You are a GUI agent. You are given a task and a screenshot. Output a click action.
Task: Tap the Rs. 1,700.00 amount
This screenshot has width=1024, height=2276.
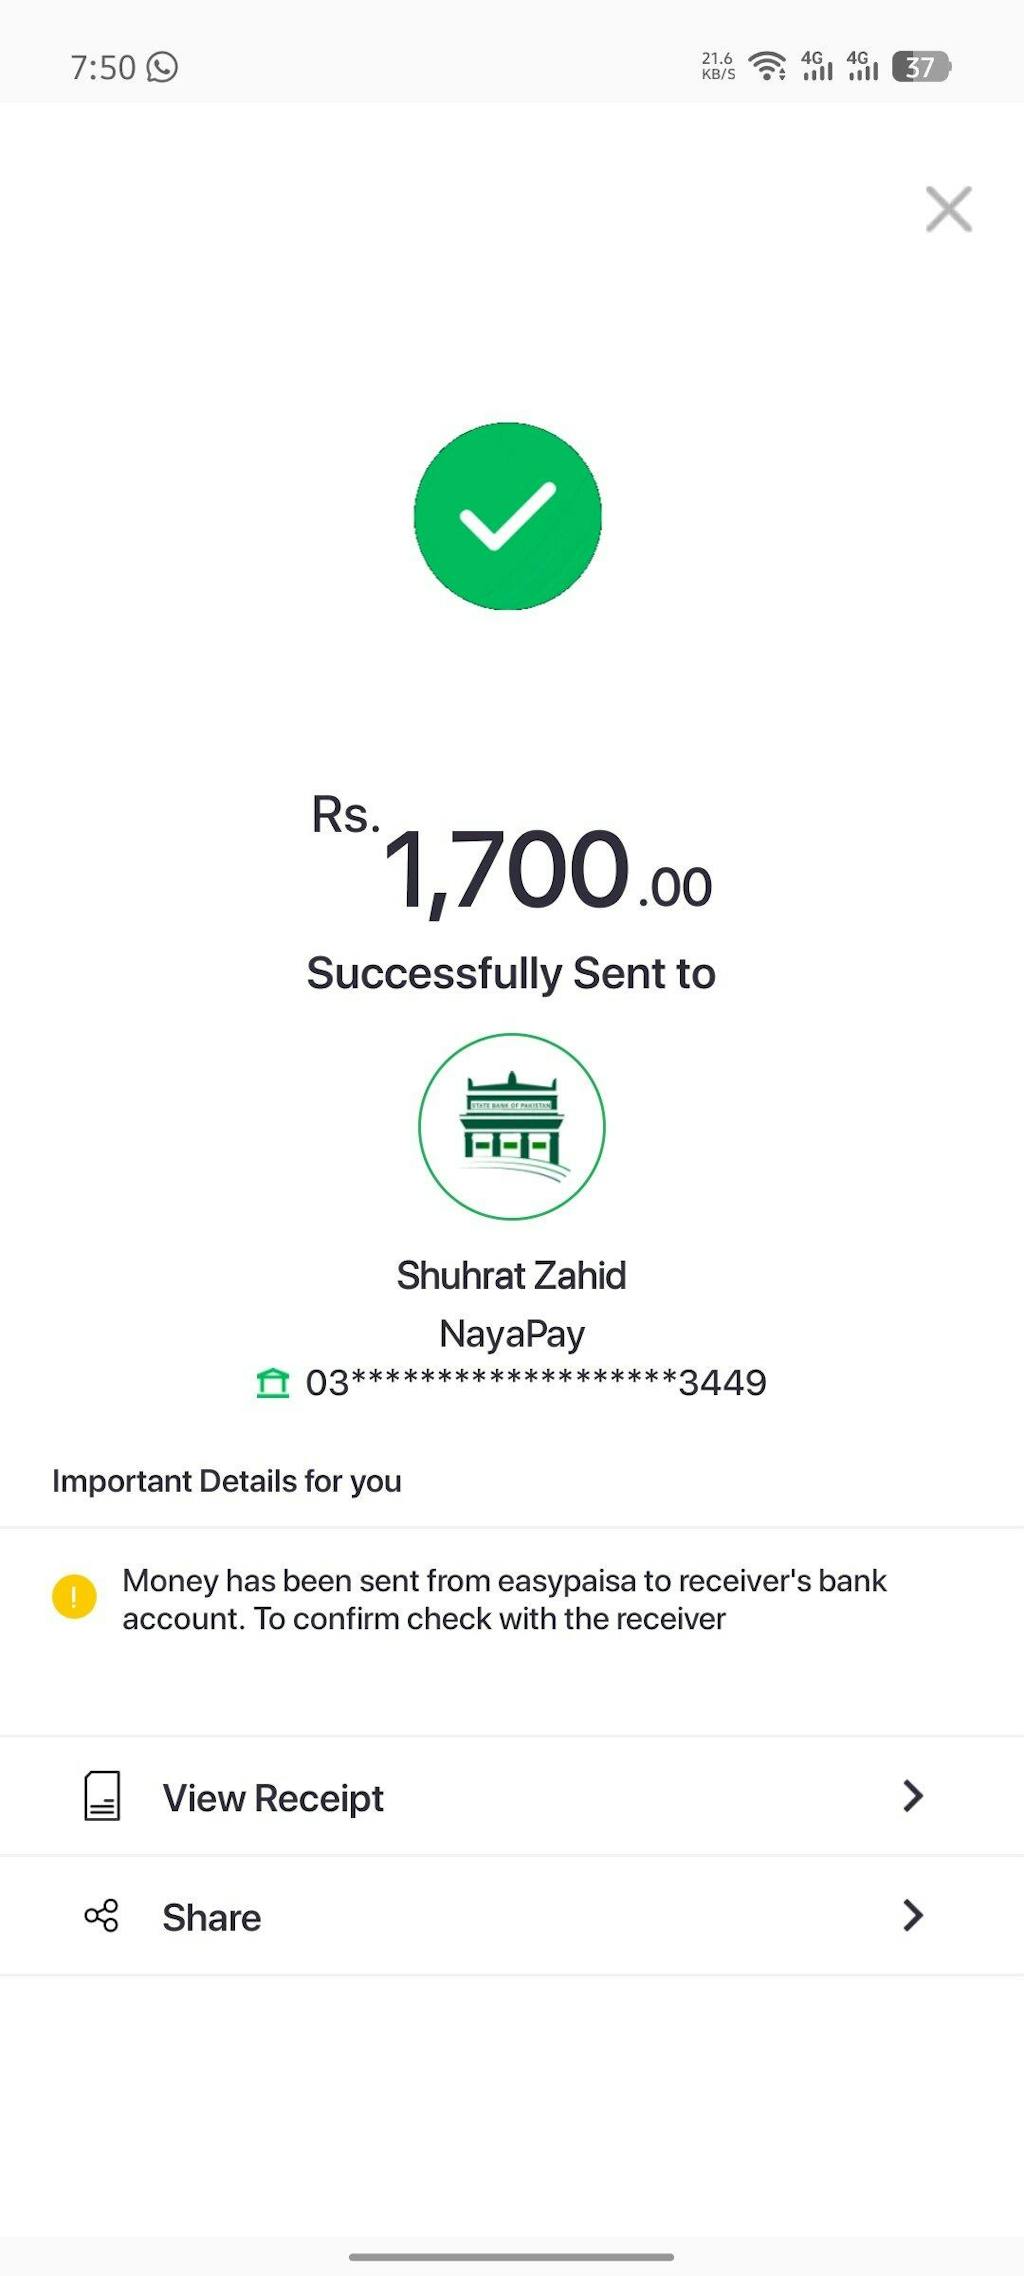[512, 866]
